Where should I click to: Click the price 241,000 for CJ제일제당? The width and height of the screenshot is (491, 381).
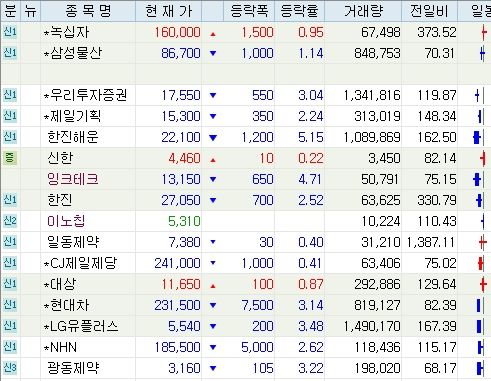coord(177,263)
